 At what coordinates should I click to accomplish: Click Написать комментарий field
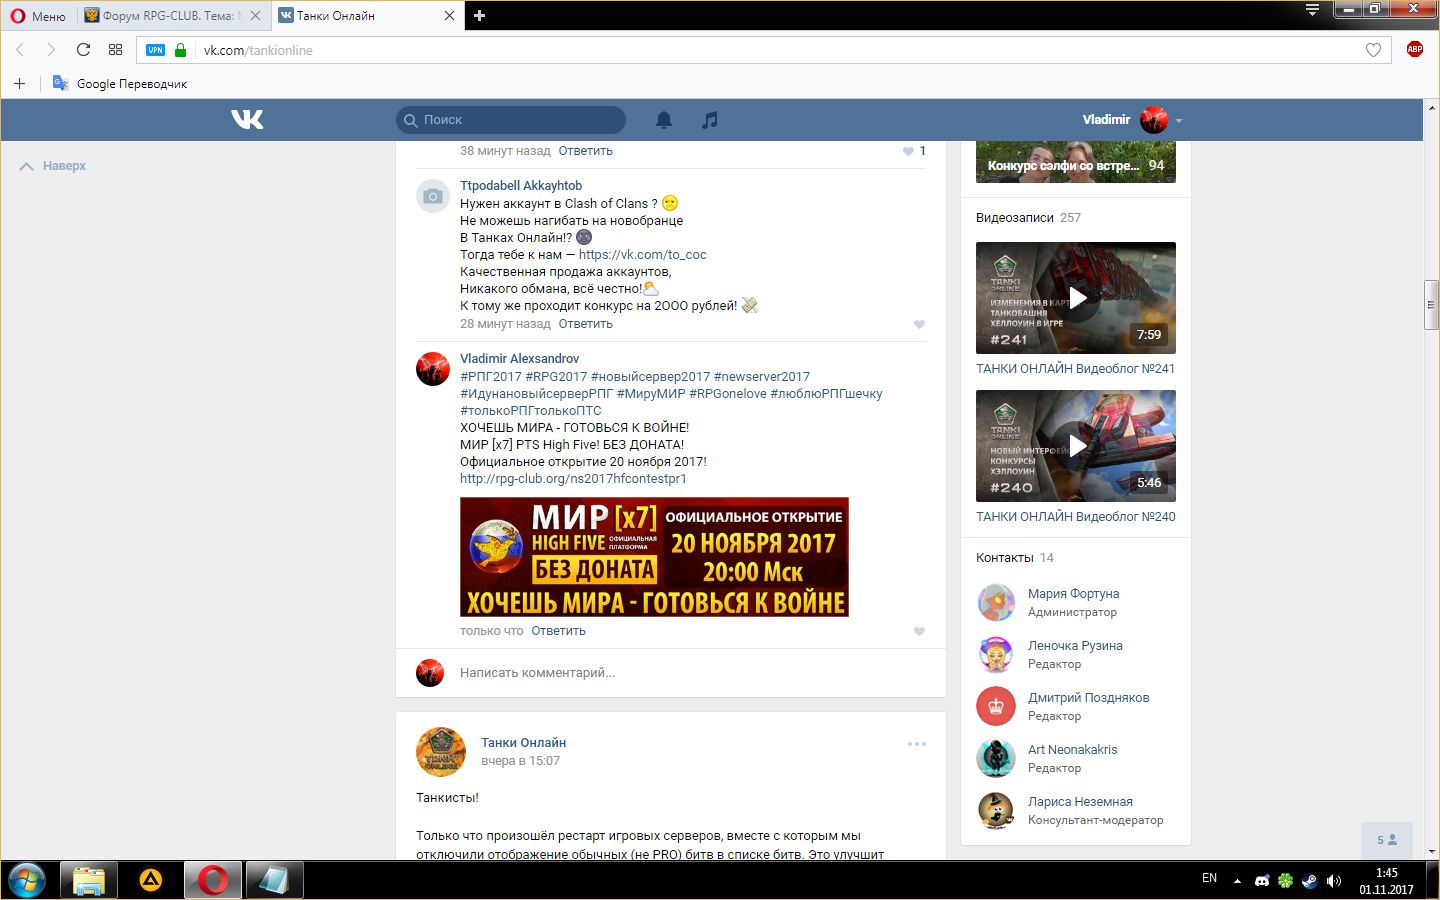(538, 673)
